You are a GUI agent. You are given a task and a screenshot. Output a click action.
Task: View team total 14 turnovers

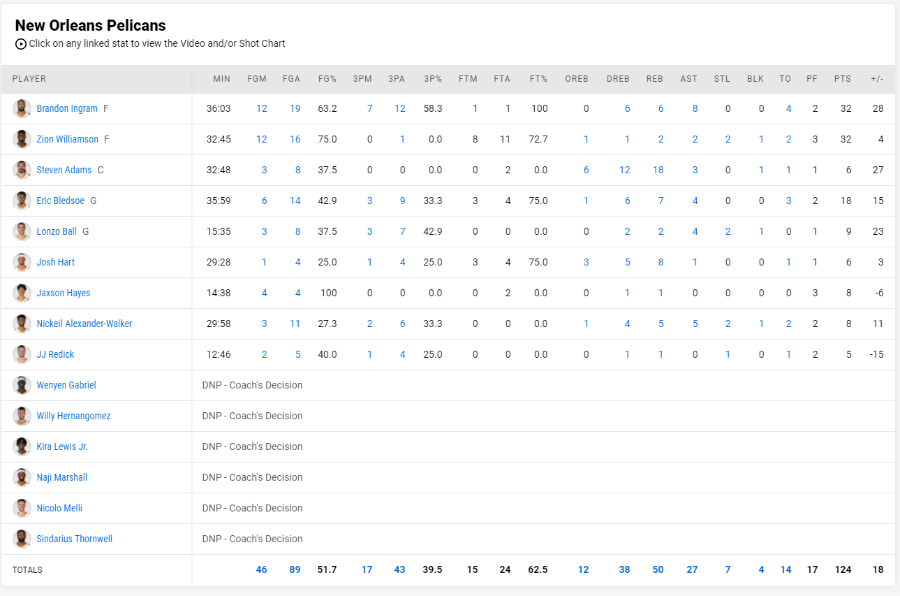[786, 570]
